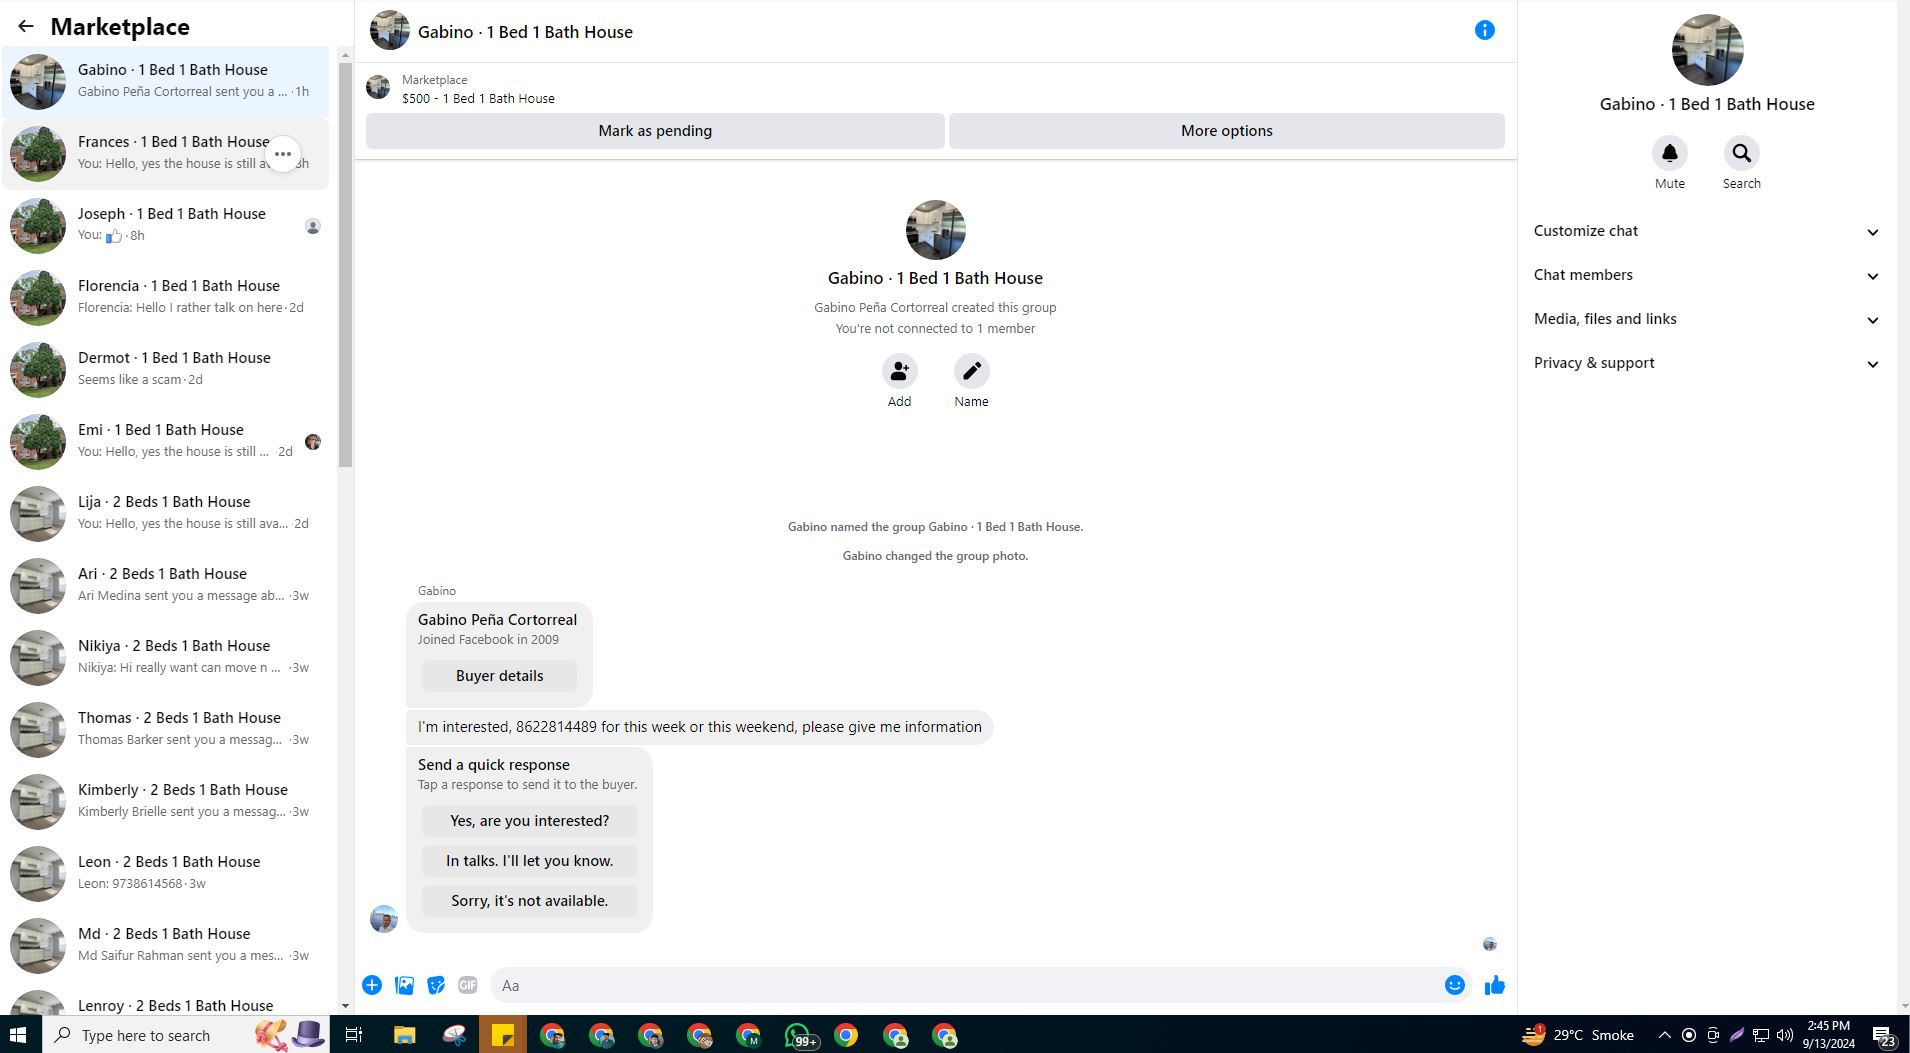Open options menu for Frances conversation

(x=283, y=154)
